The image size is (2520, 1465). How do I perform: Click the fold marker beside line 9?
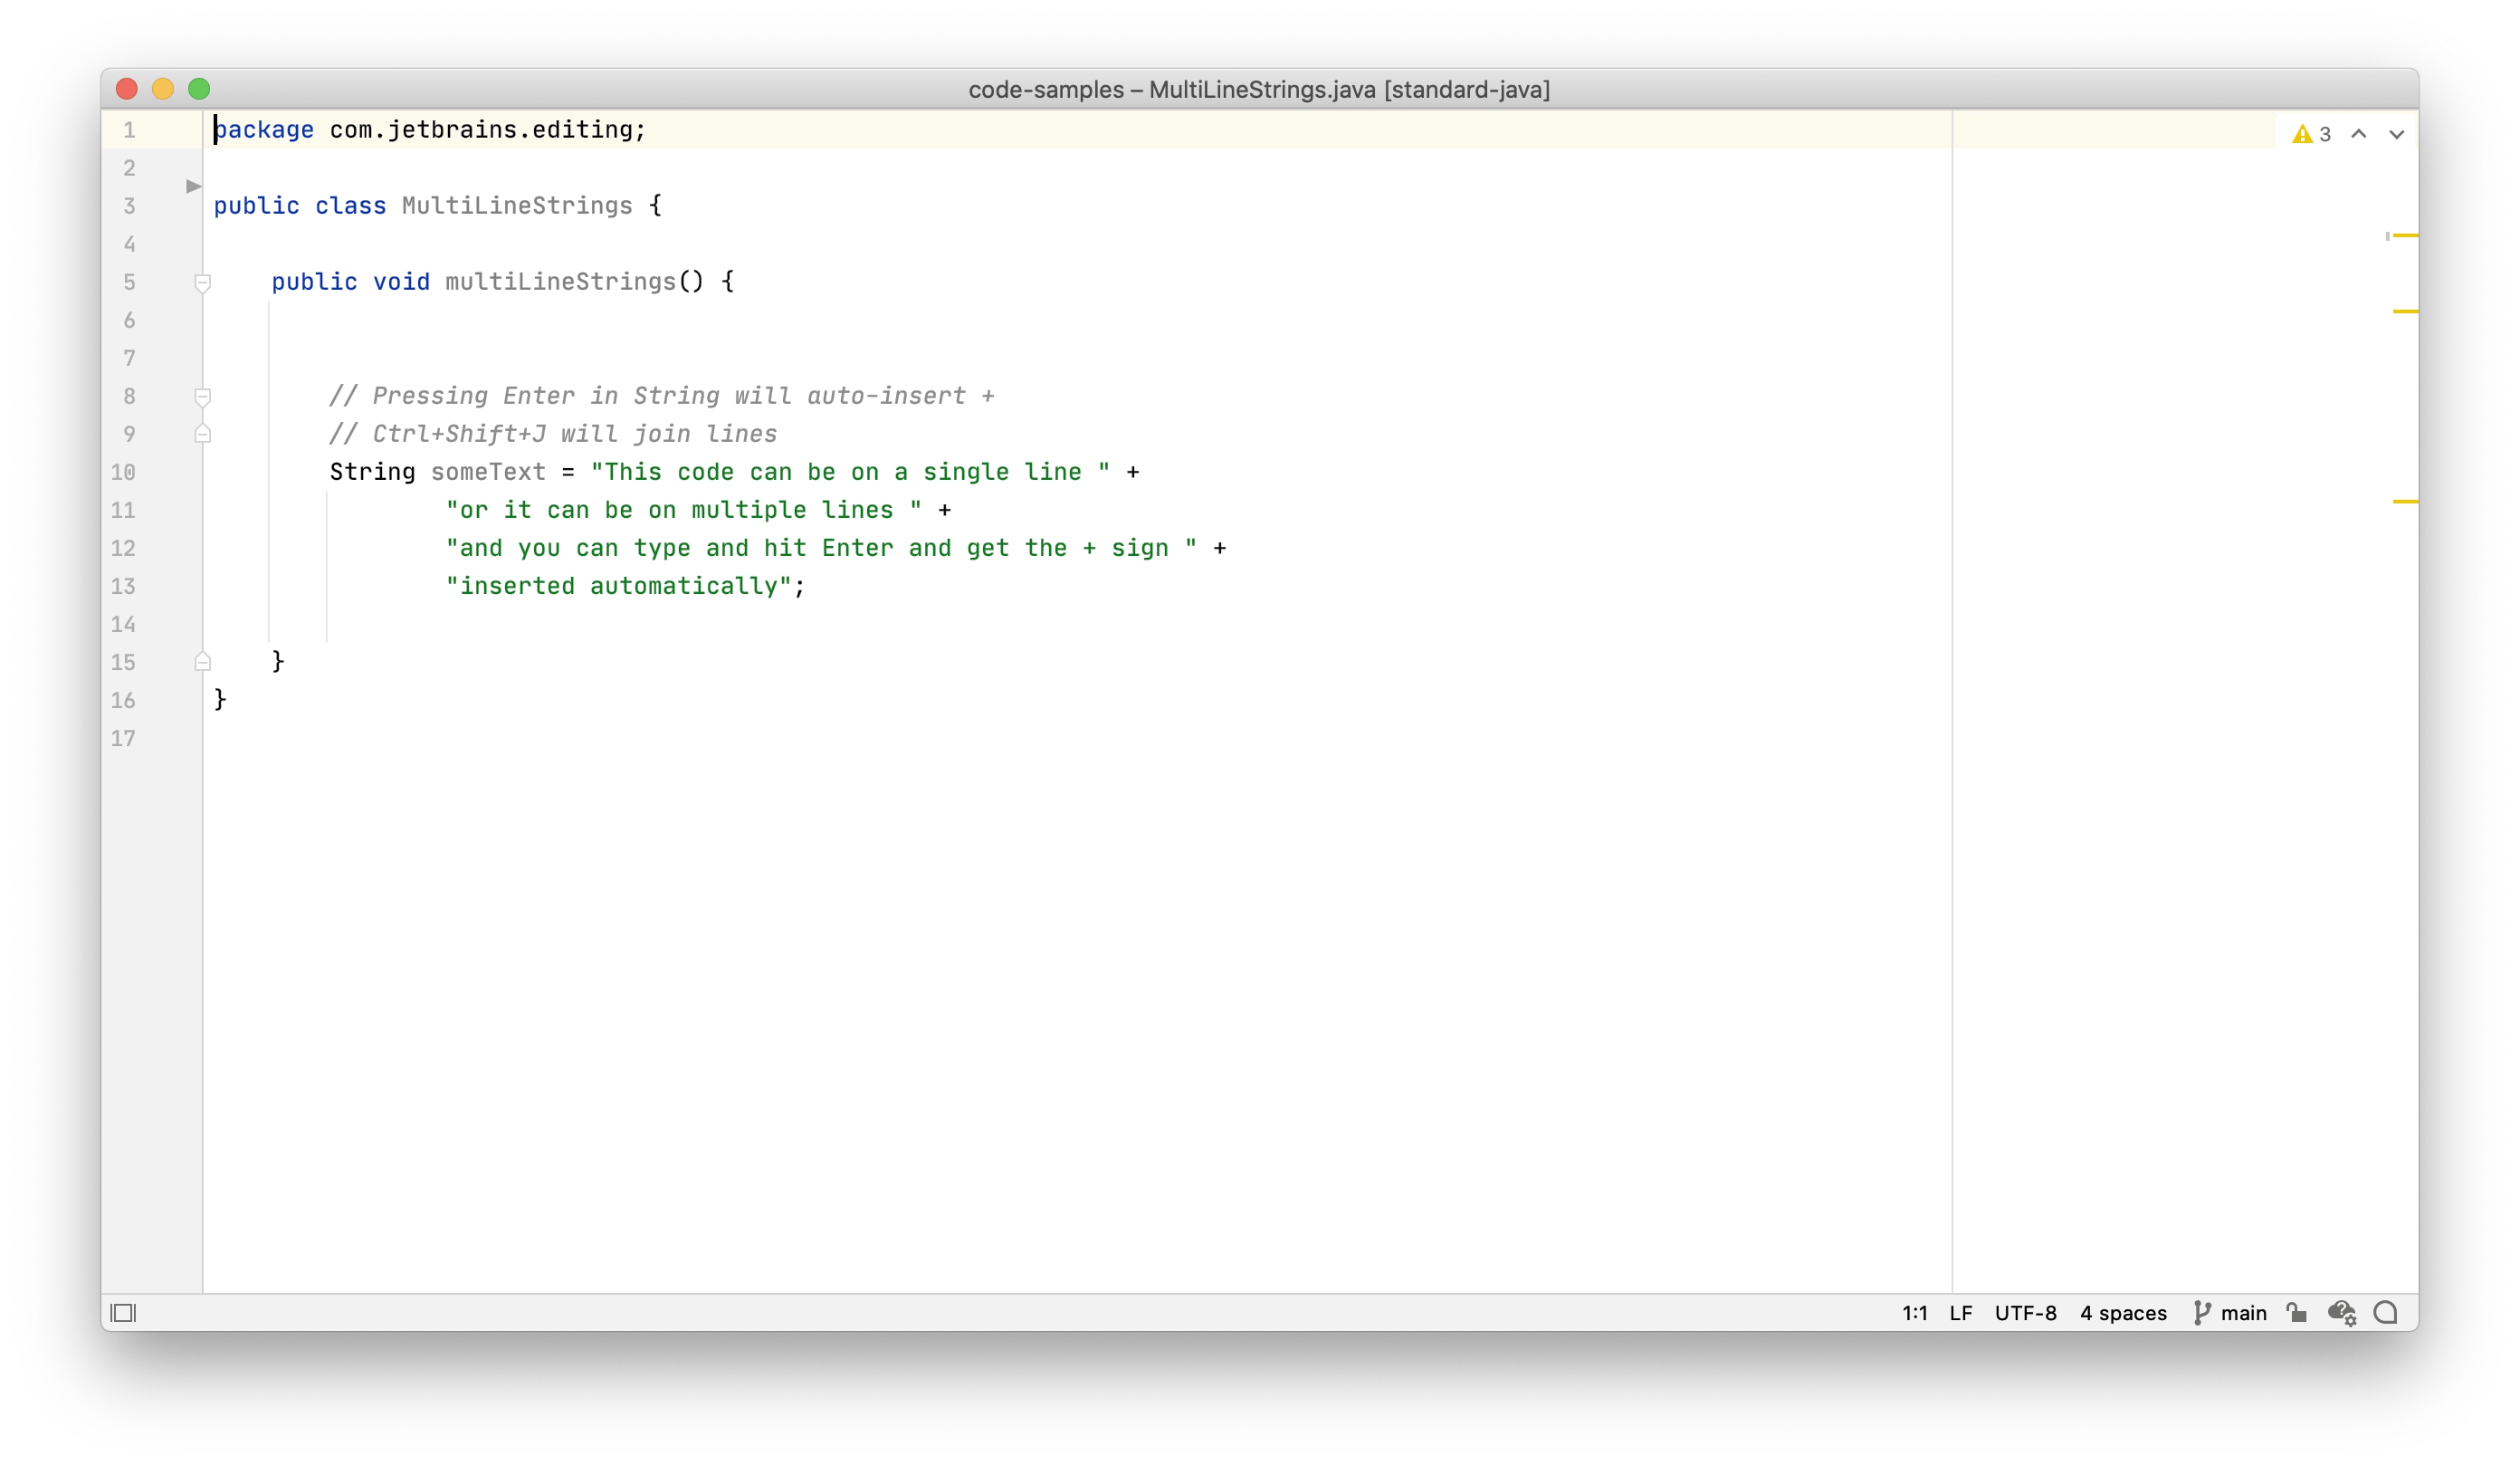coord(204,434)
